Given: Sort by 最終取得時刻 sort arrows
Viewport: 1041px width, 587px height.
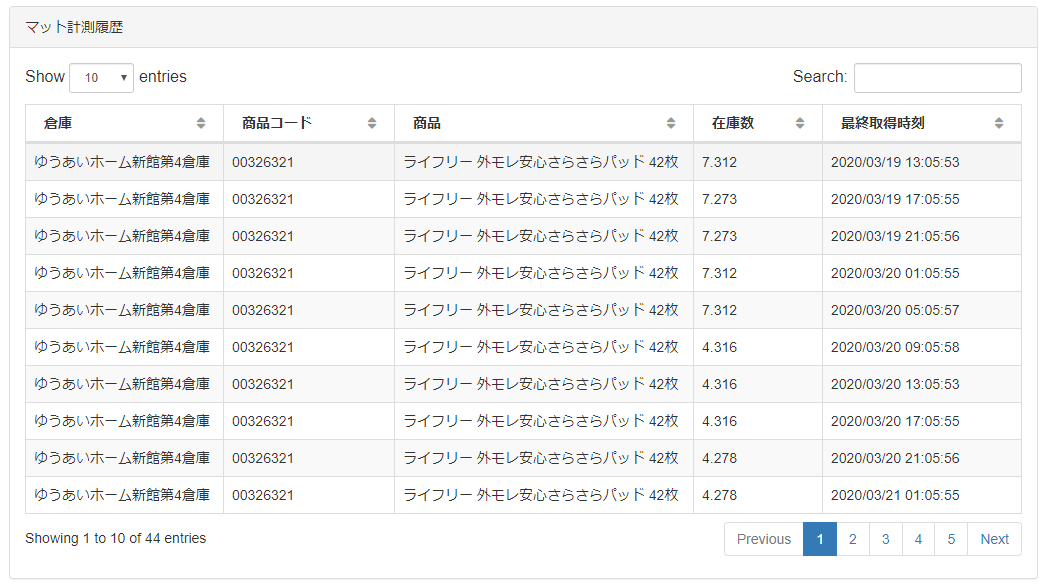Looking at the screenshot, I should (x=999, y=123).
